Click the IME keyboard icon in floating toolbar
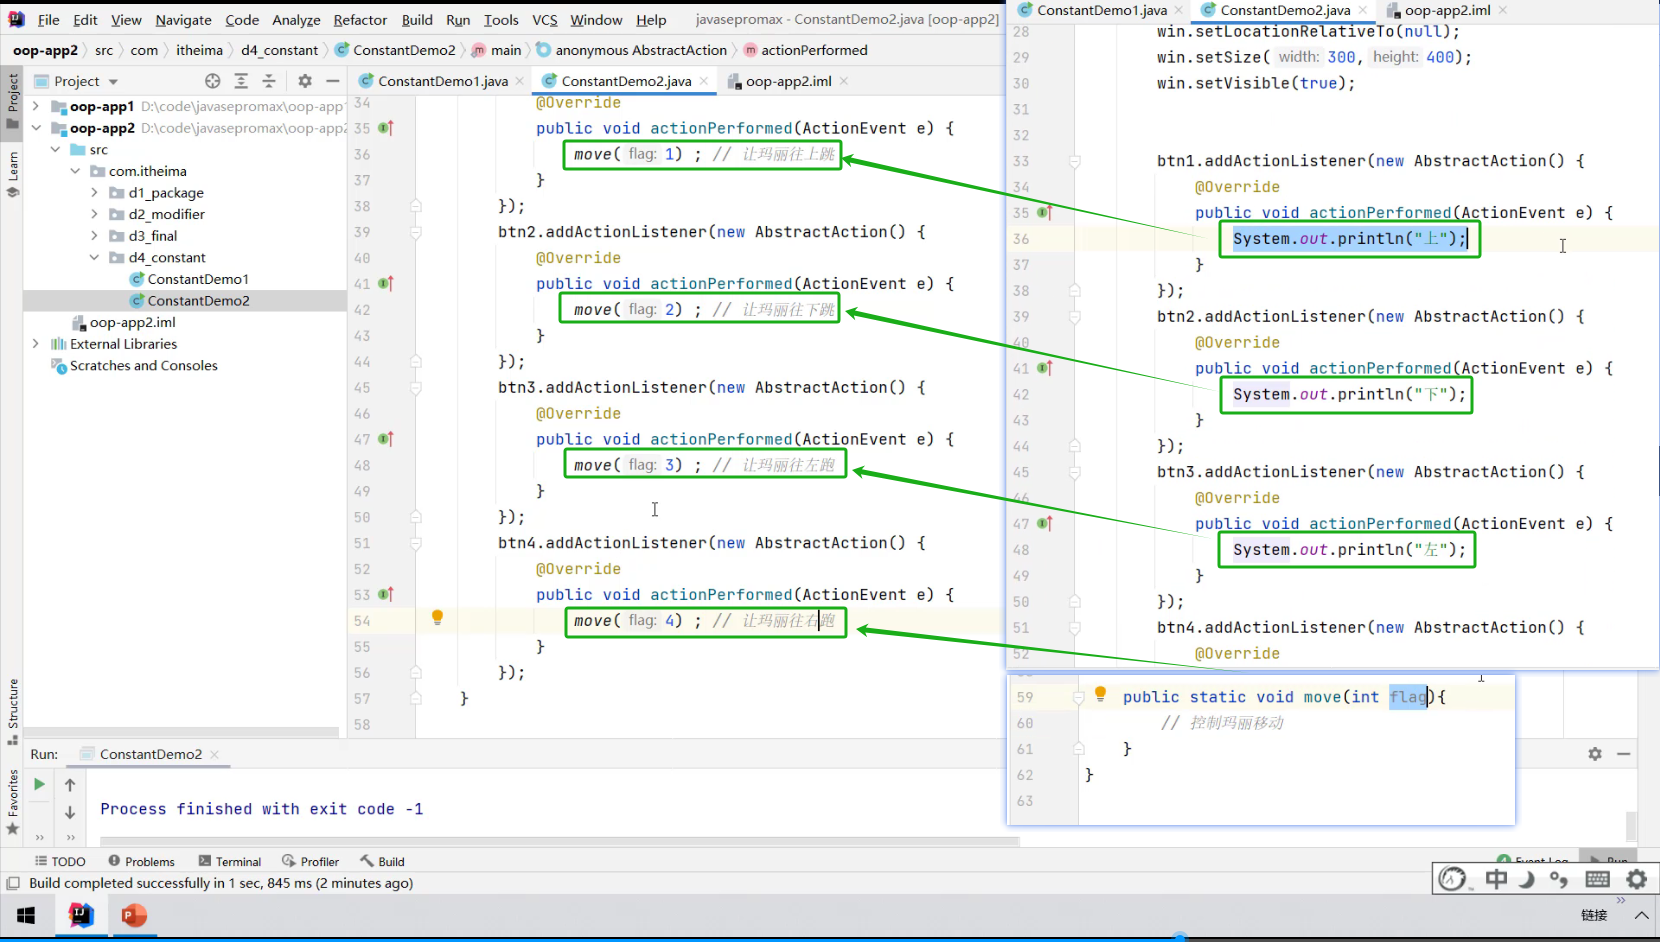Viewport: 1660px width, 942px height. point(1598,879)
